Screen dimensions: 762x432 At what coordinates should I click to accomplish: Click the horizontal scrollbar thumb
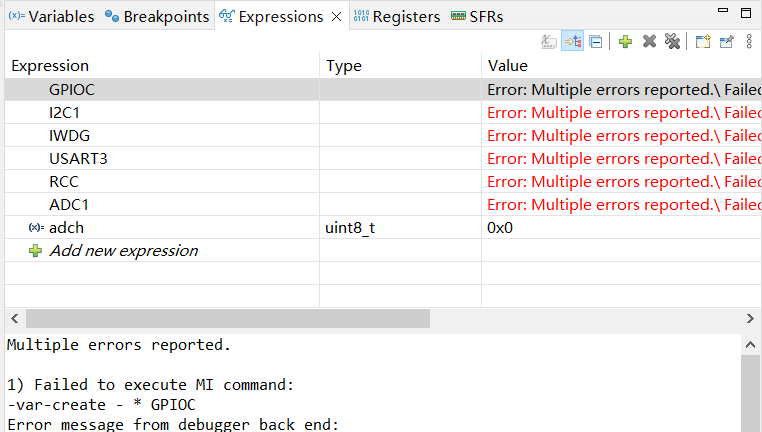coord(228,319)
